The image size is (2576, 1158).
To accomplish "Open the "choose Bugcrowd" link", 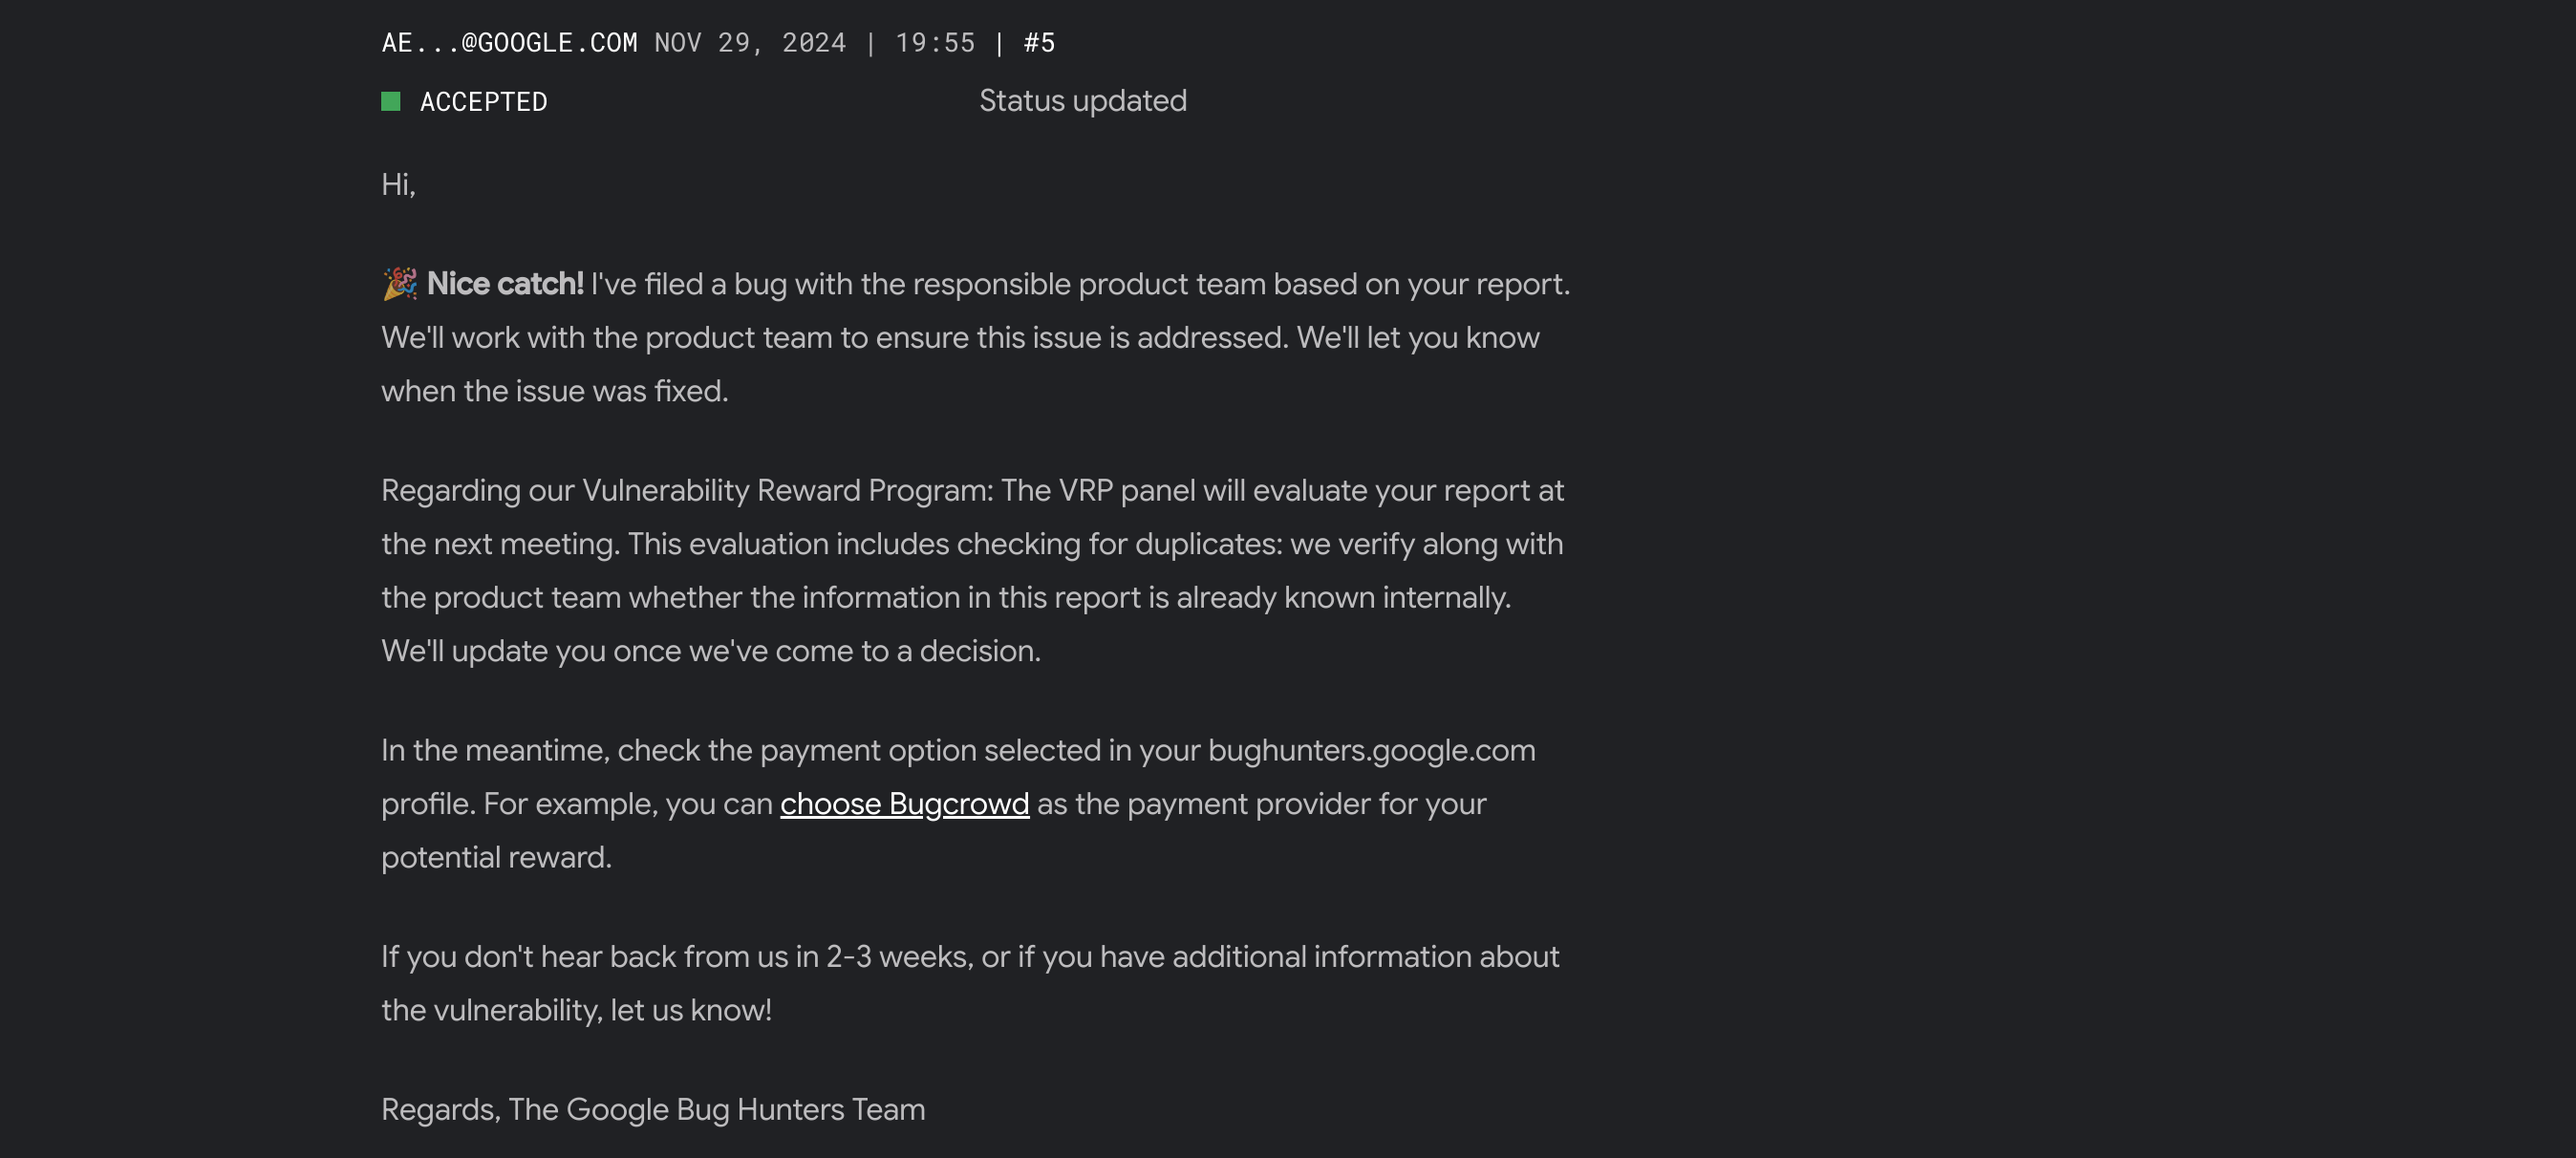I will (904, 804).
